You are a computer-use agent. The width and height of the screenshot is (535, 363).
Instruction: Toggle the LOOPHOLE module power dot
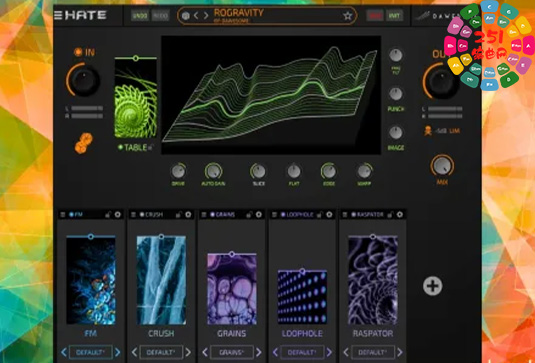pos(283,215)
